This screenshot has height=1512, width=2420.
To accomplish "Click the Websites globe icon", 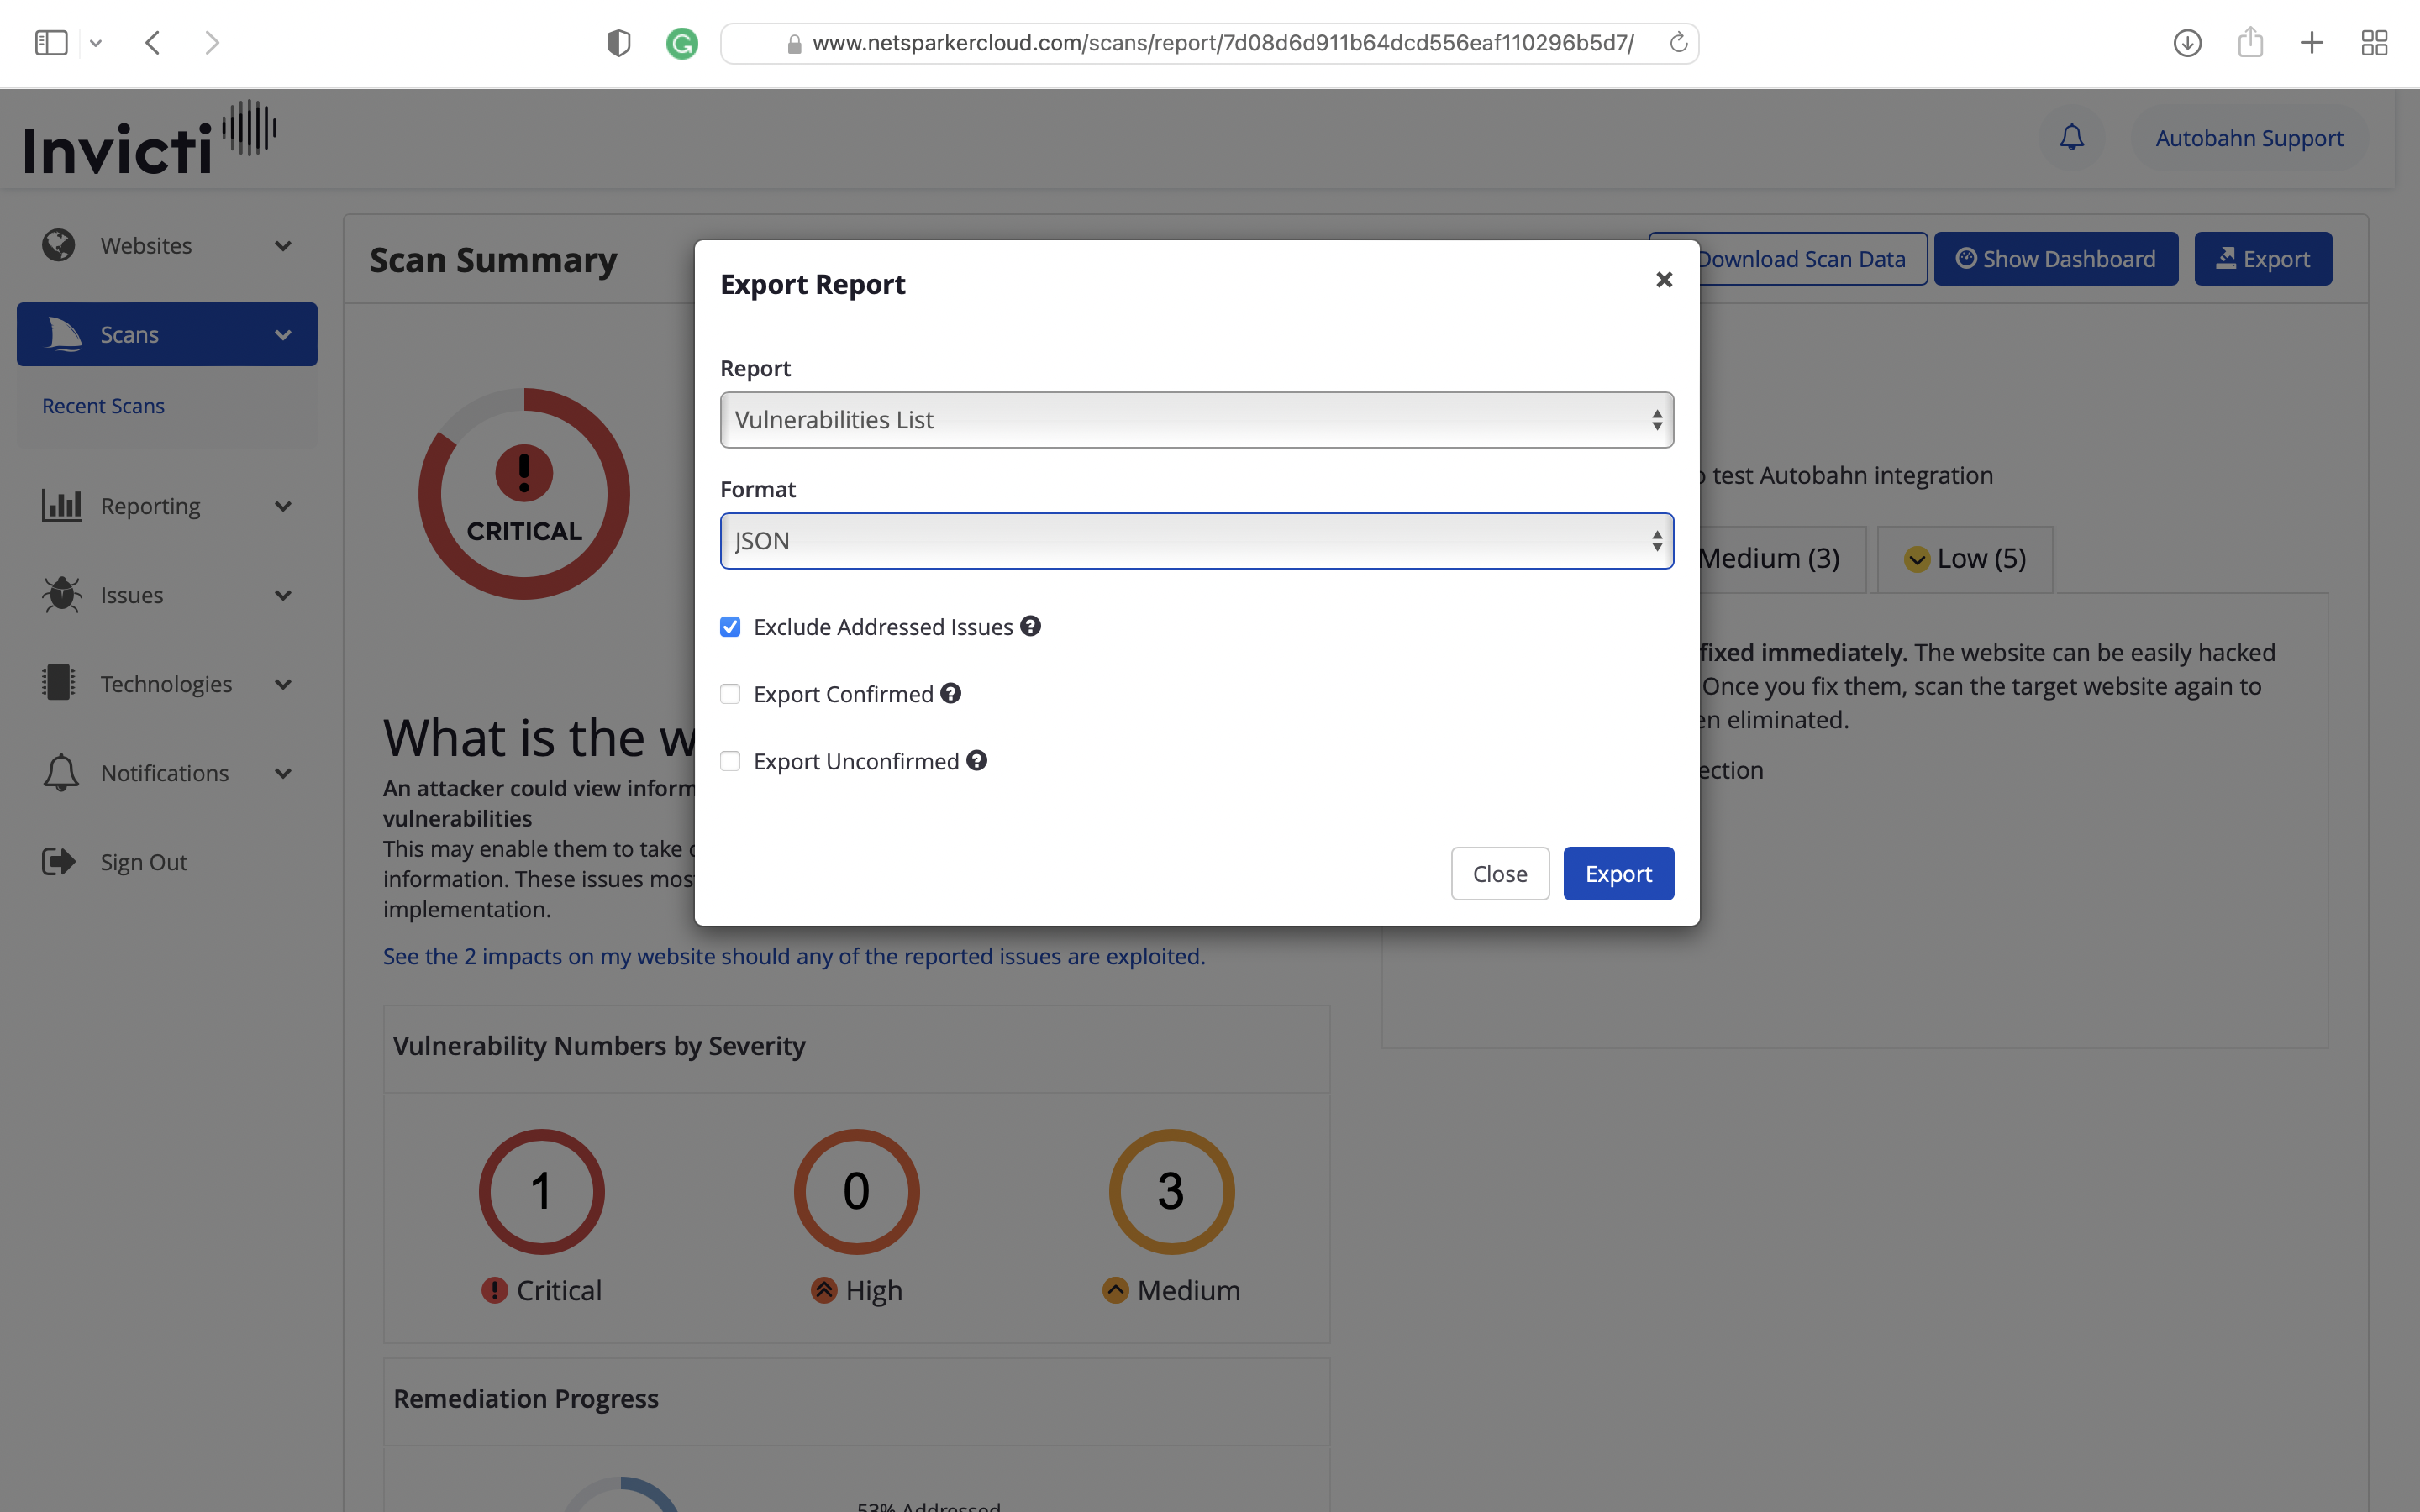I will coord(59,245).
